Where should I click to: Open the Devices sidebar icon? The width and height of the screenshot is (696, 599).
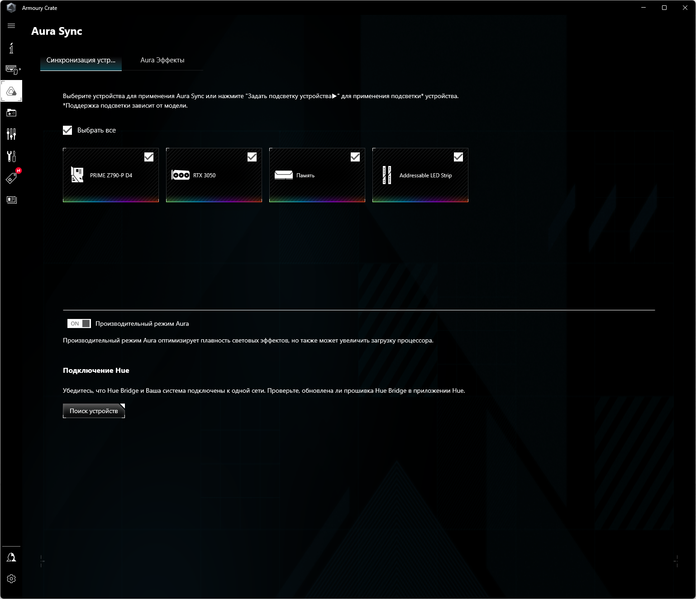click(x=12, y=70)
